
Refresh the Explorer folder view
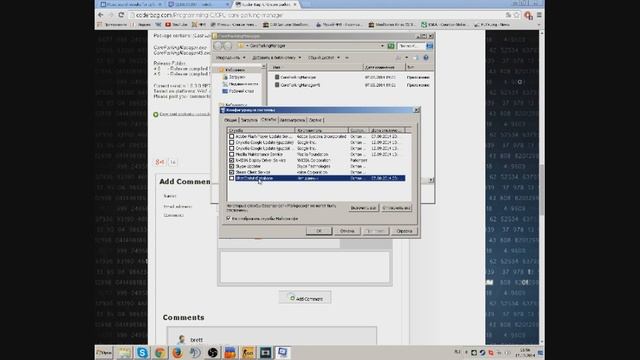391,46
